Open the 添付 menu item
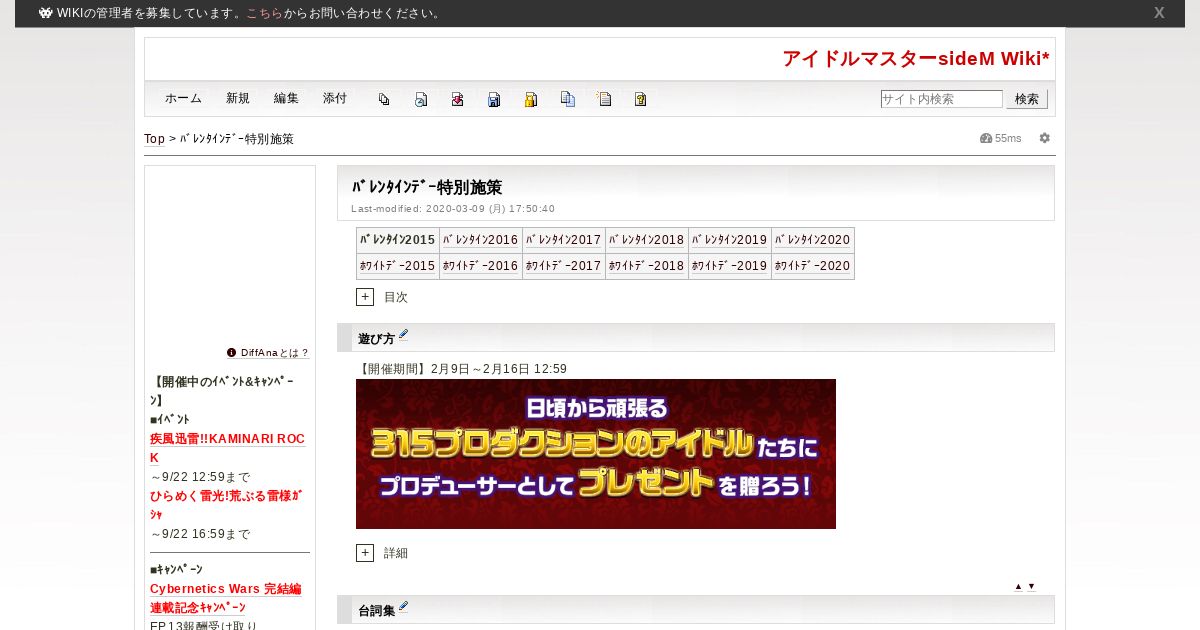1200x630 pixels. (x=335, y=99)
